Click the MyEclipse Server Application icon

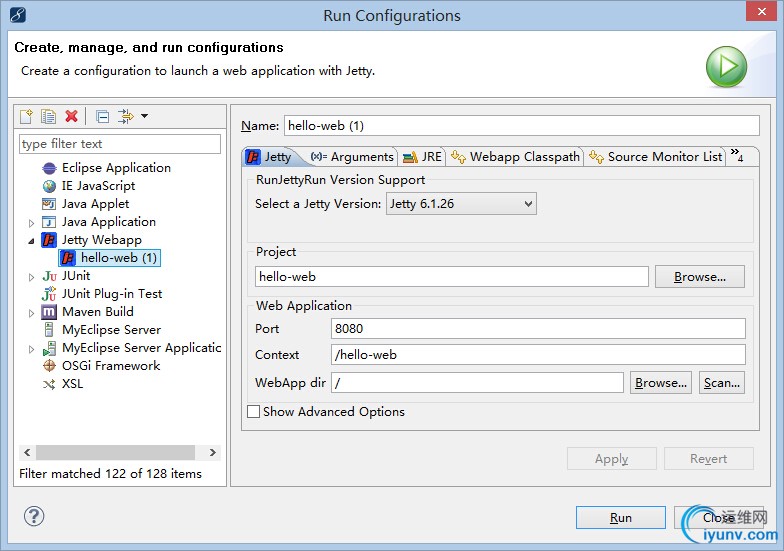coord(49,348)
